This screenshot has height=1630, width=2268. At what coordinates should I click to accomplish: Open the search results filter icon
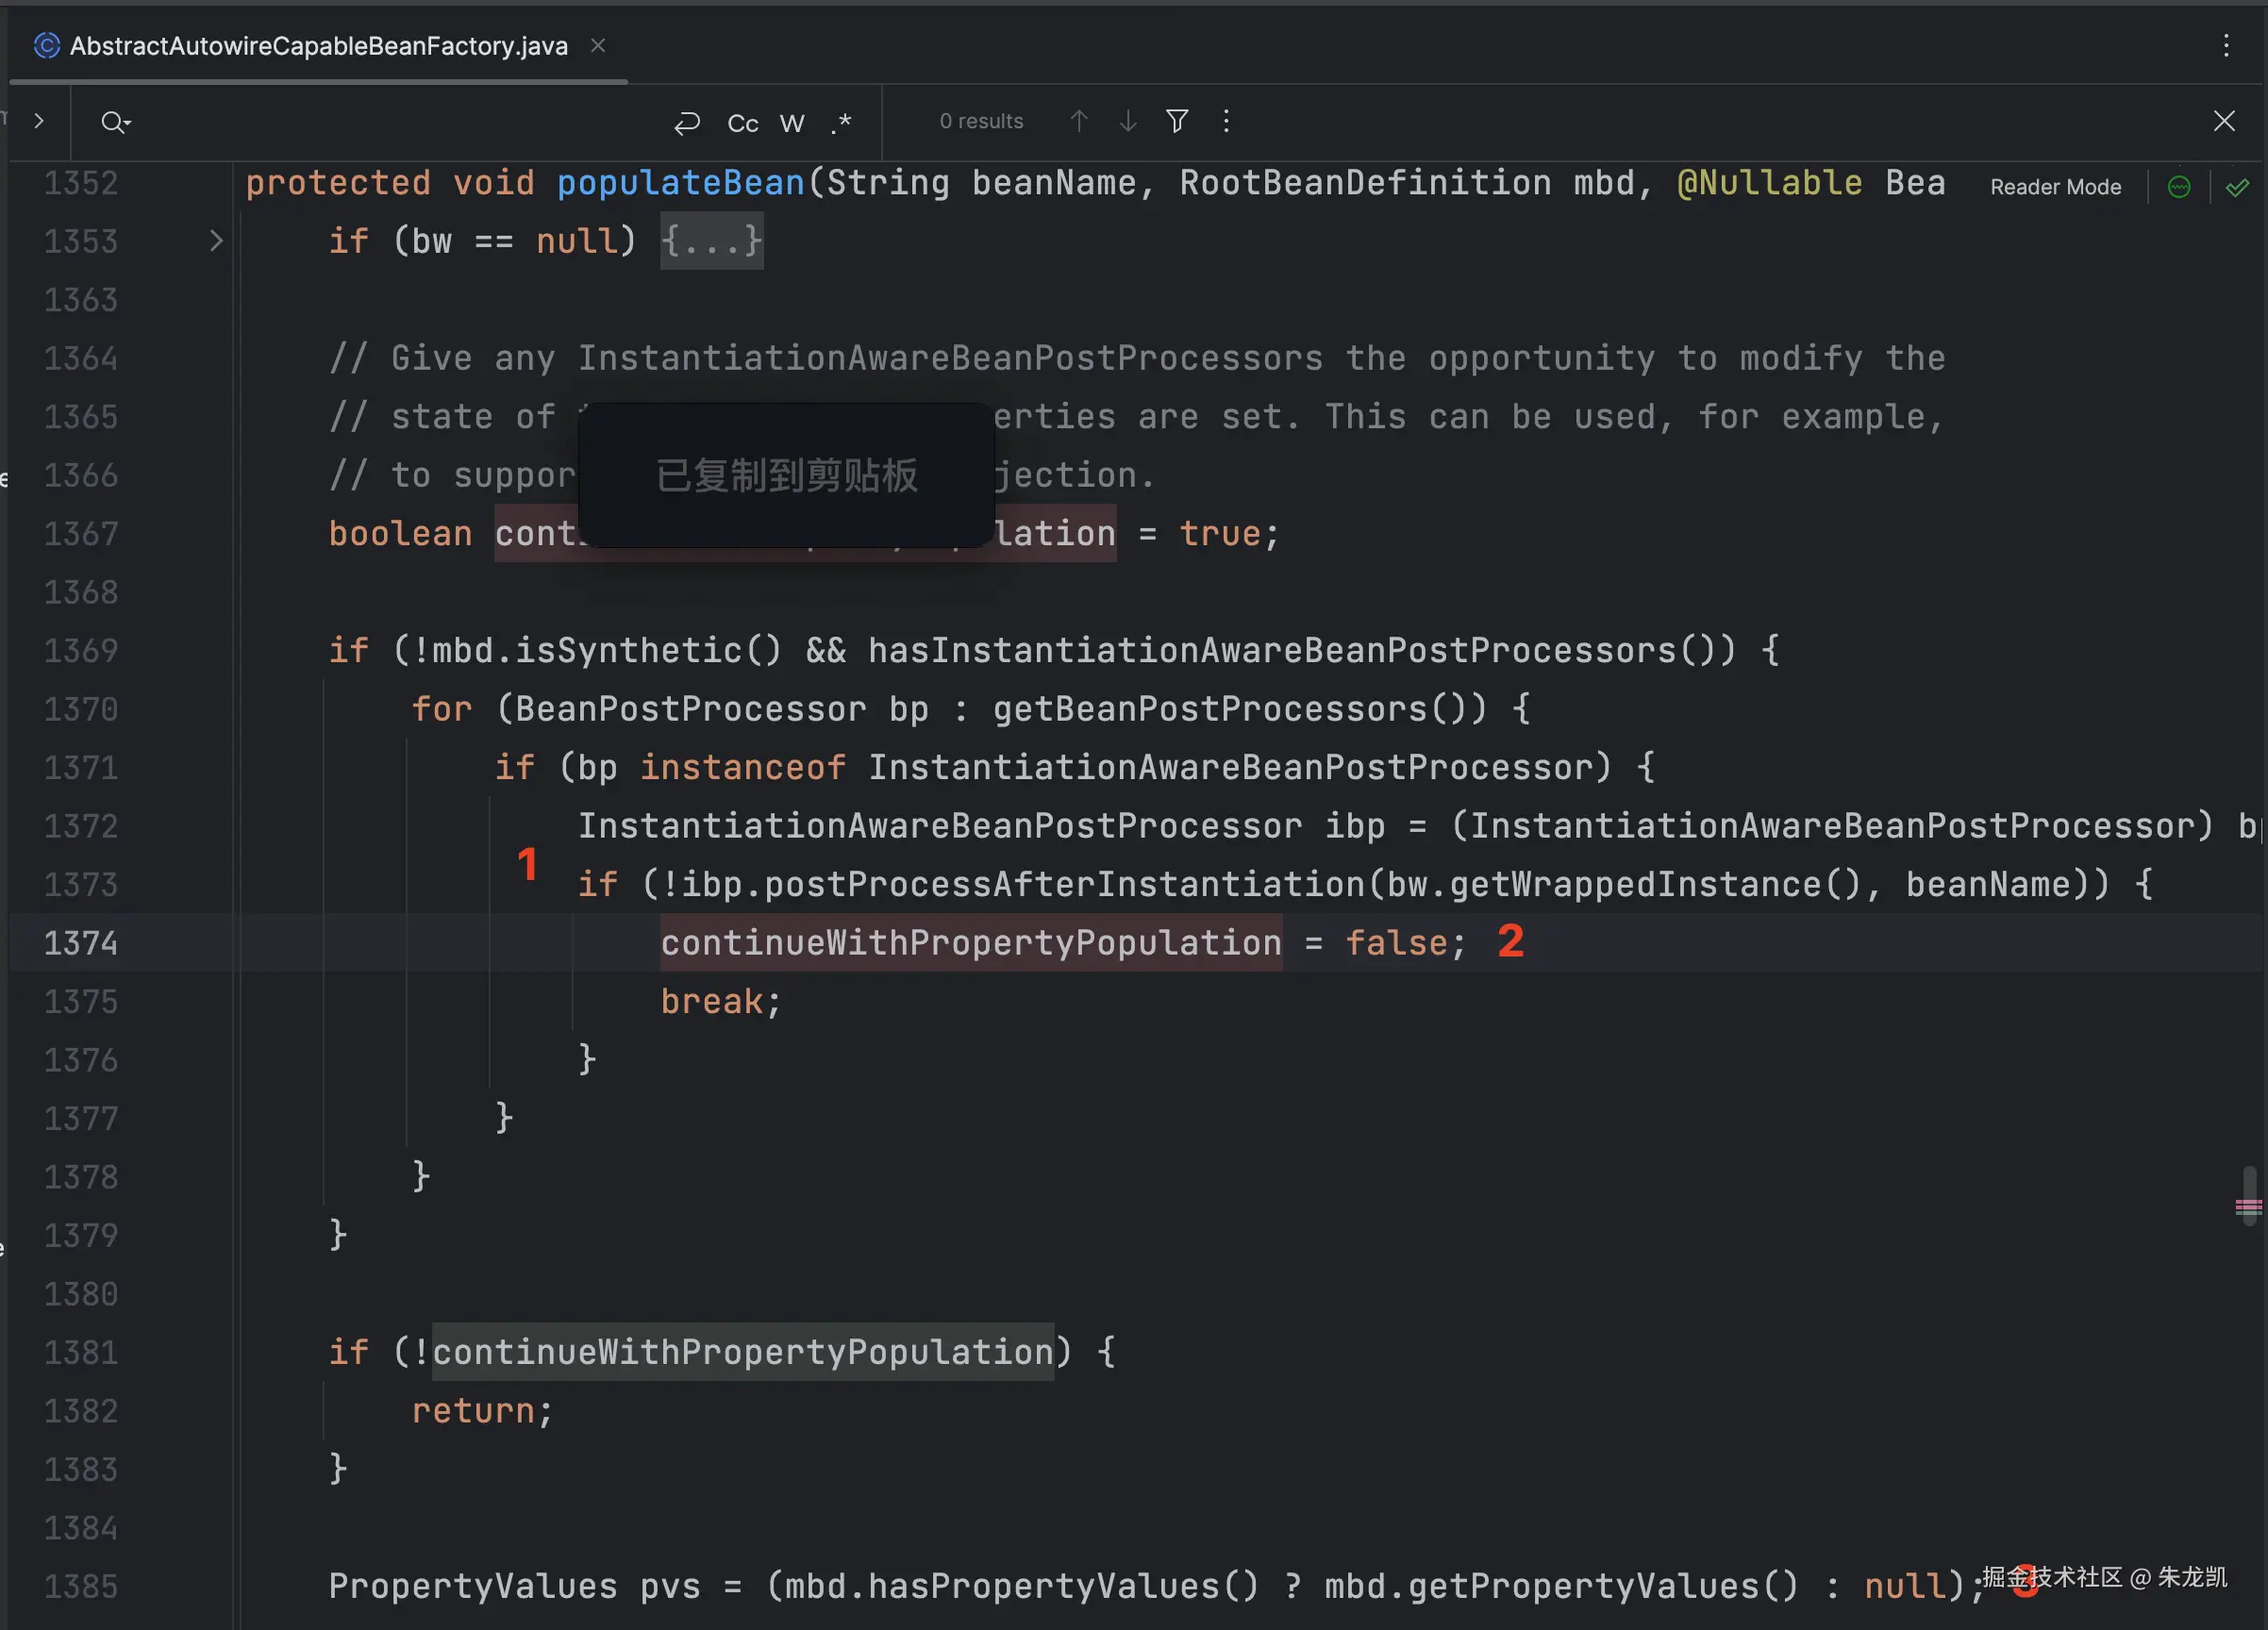[1177, 121]
